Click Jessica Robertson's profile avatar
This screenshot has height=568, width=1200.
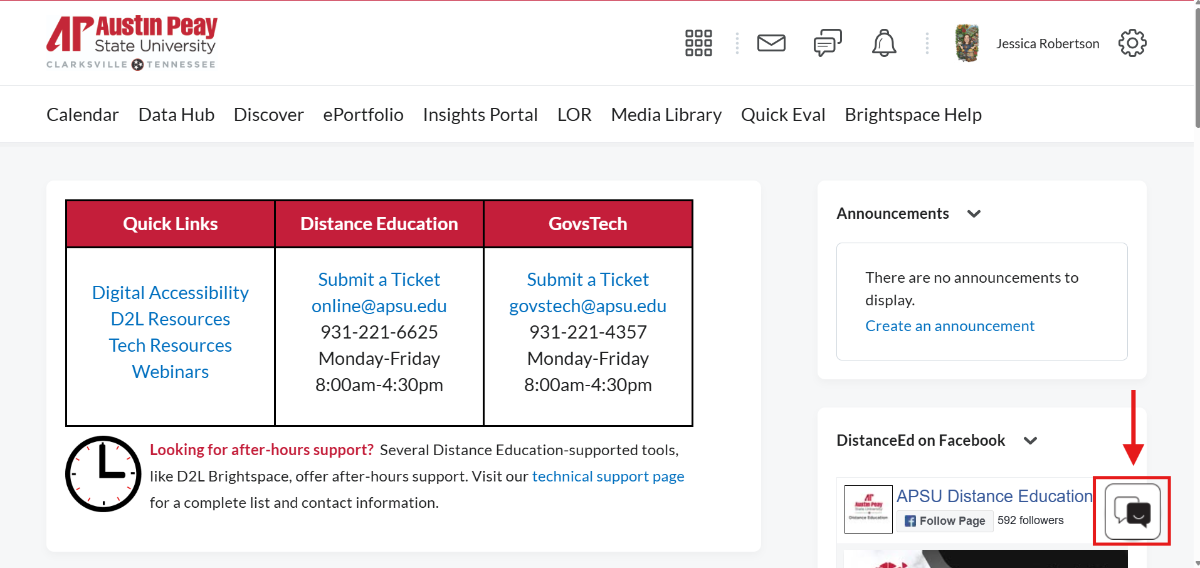[968, 43]
